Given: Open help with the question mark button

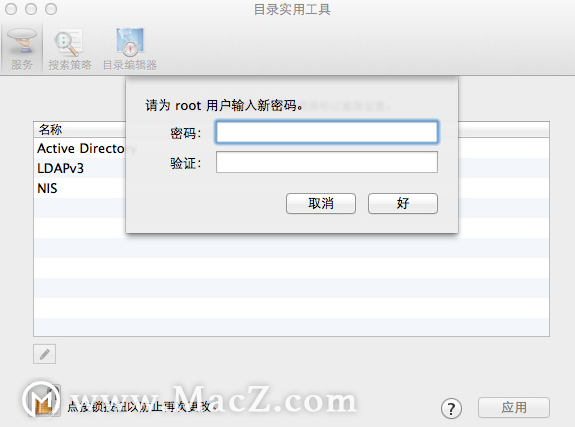Looking at the screenshot, I should click(x=451, y=408).
